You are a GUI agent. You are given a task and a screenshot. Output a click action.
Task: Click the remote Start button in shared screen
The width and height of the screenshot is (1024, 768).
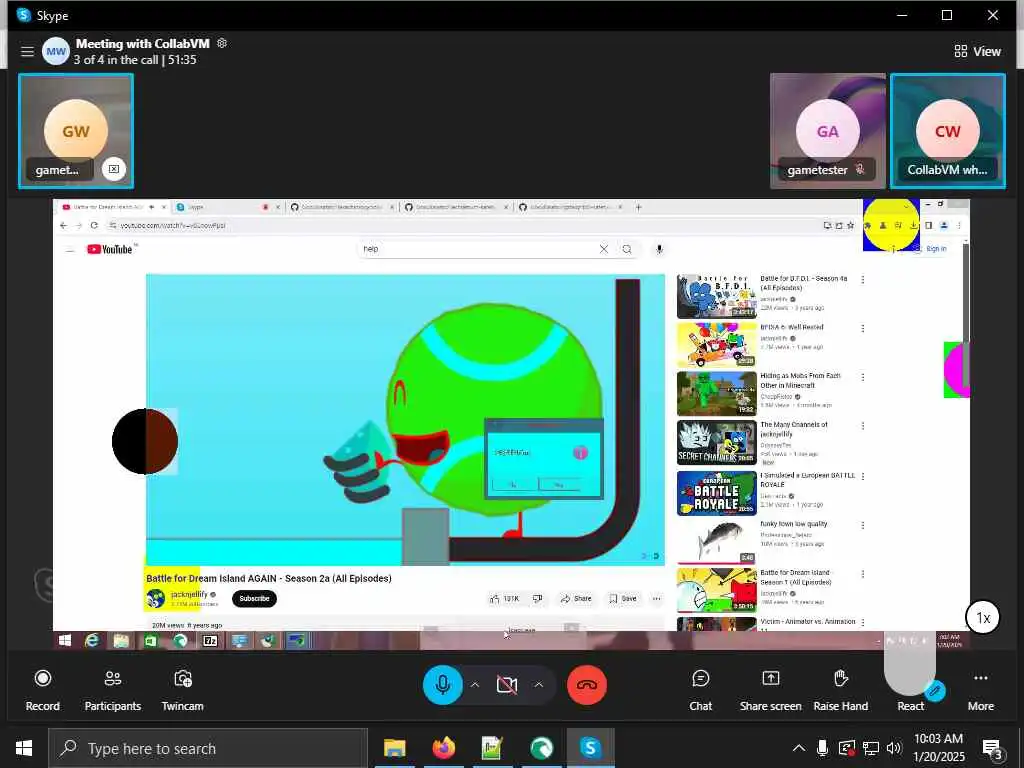pyautogui.click(x=65, y=641)
